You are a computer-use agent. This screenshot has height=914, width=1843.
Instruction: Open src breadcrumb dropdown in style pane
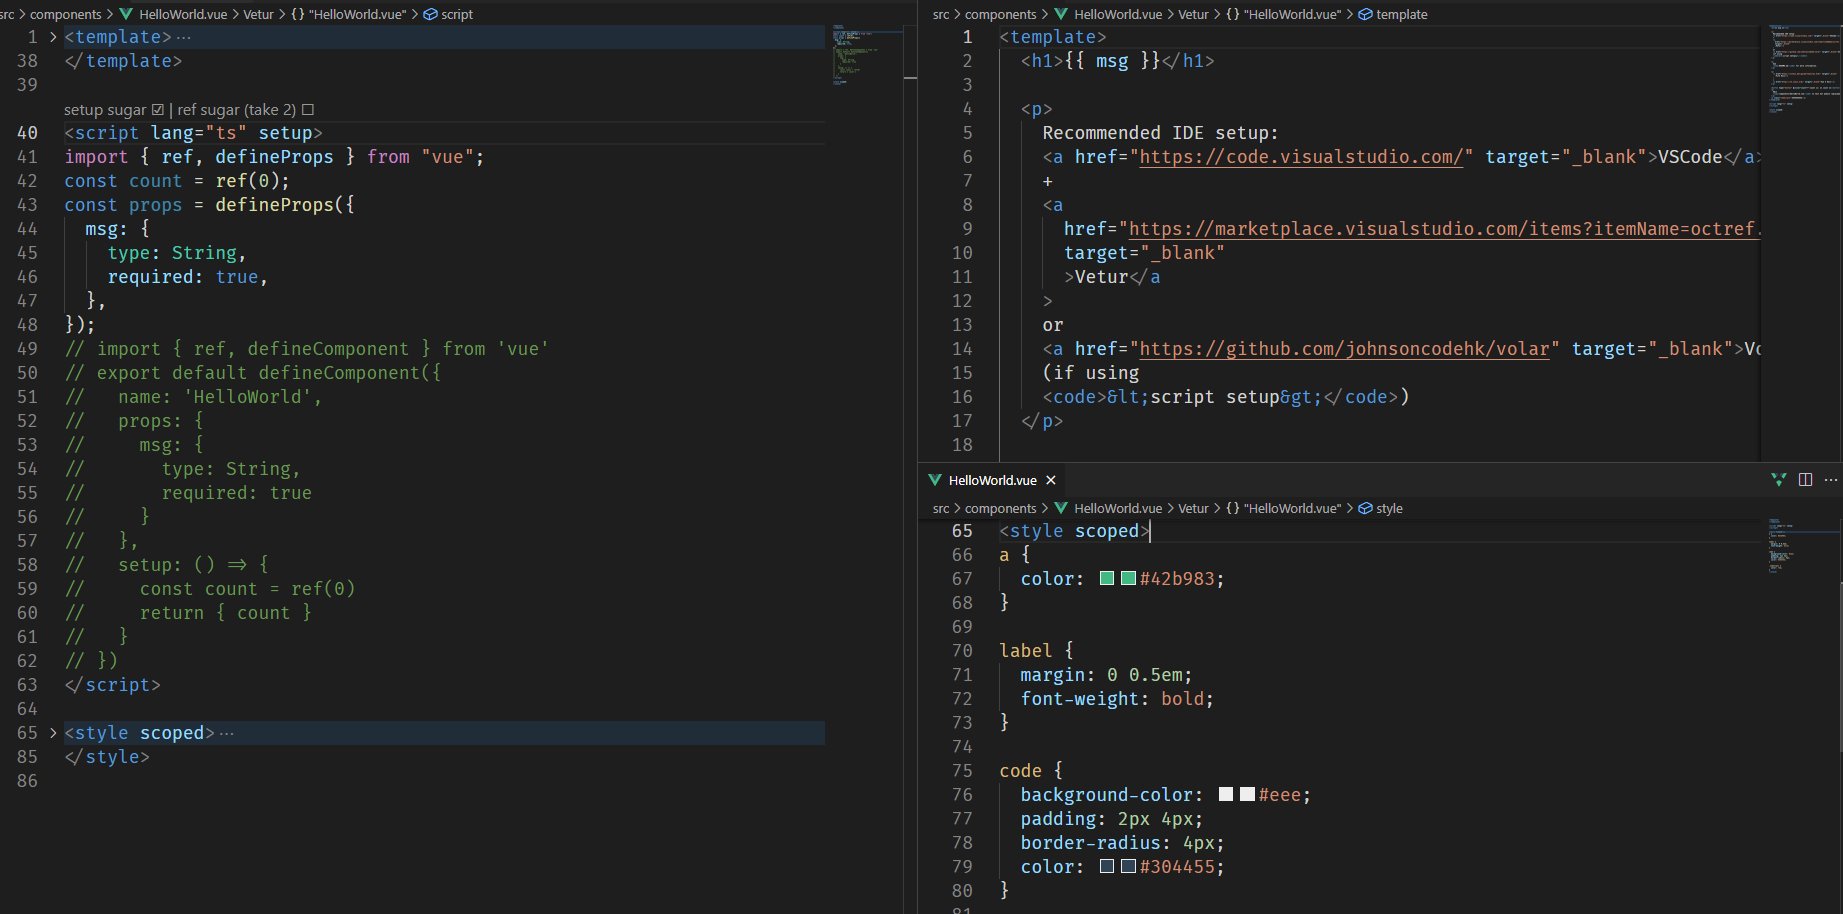pos(941,508)
